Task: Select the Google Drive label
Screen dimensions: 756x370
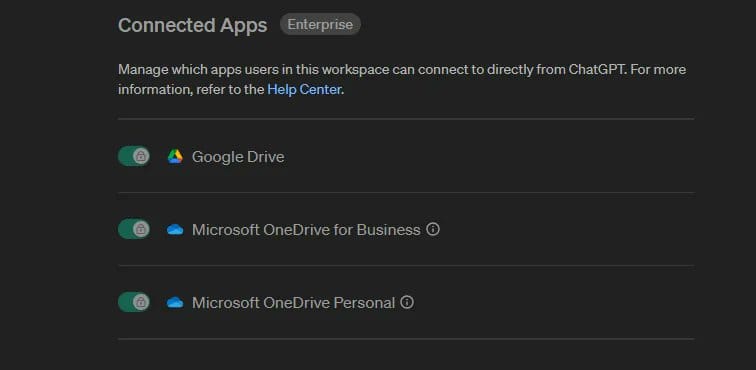Action: [238, 157]
